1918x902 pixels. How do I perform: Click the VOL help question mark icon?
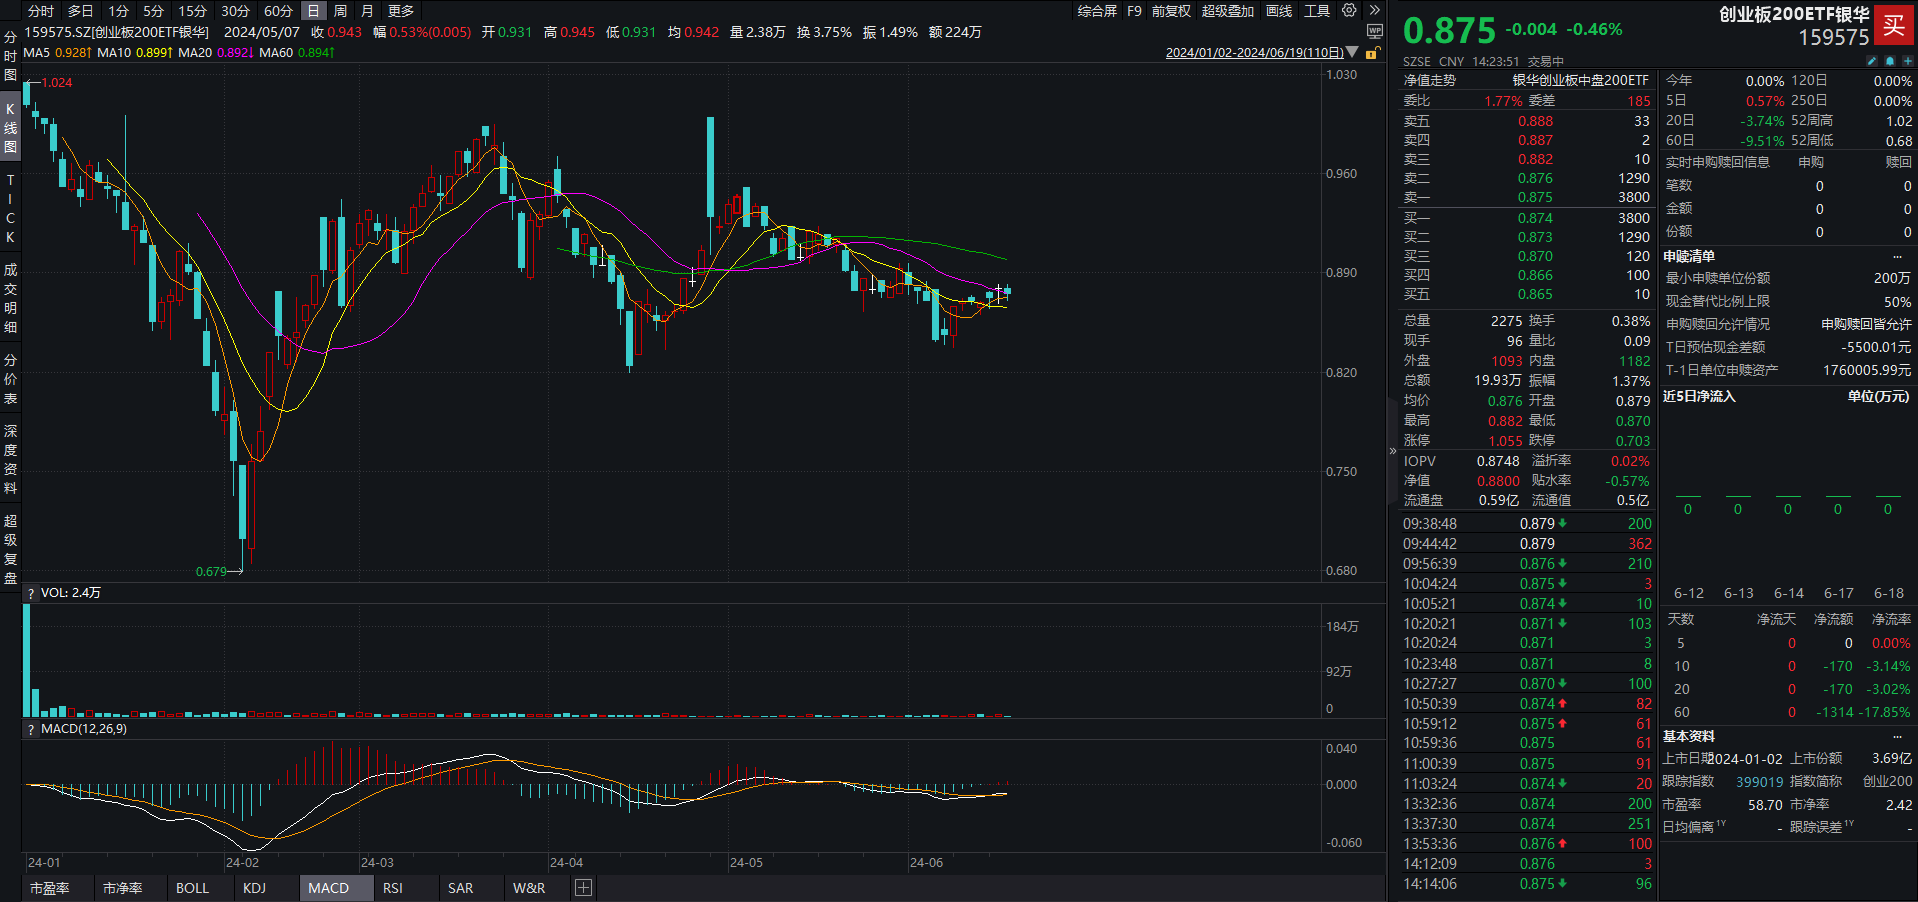(x=31, y=593)
